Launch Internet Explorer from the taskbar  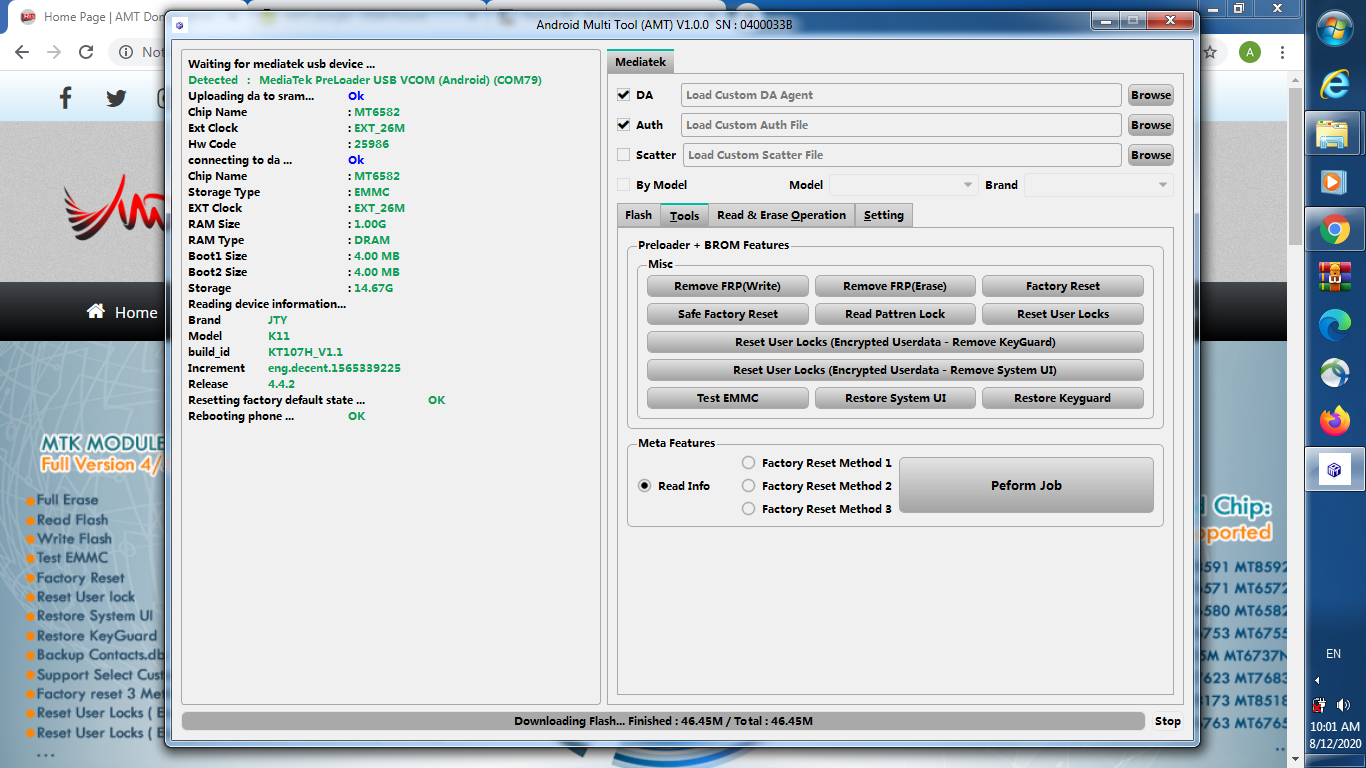click(1334, 85)
